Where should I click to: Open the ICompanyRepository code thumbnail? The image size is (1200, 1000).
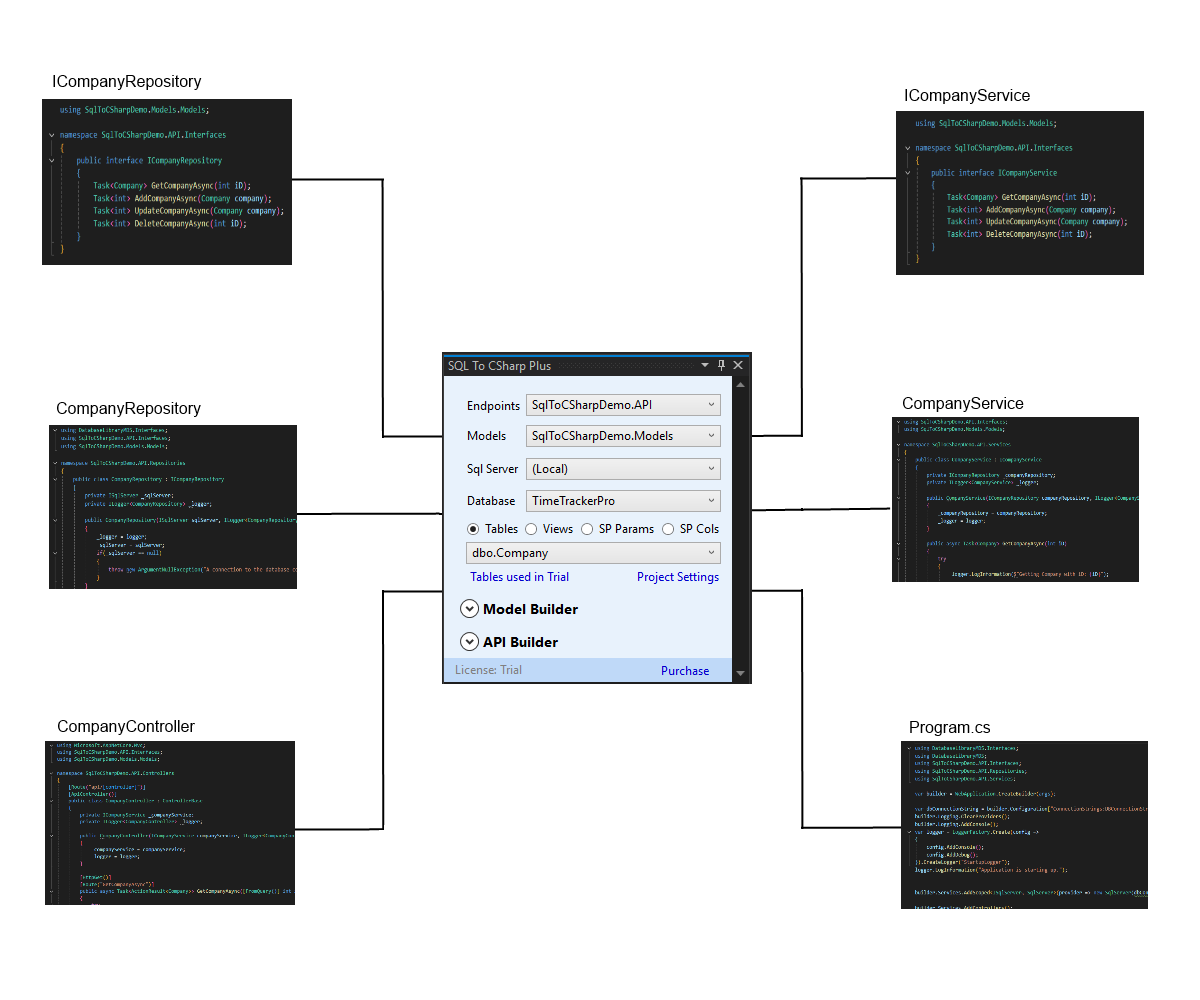[x=167, y=182]
